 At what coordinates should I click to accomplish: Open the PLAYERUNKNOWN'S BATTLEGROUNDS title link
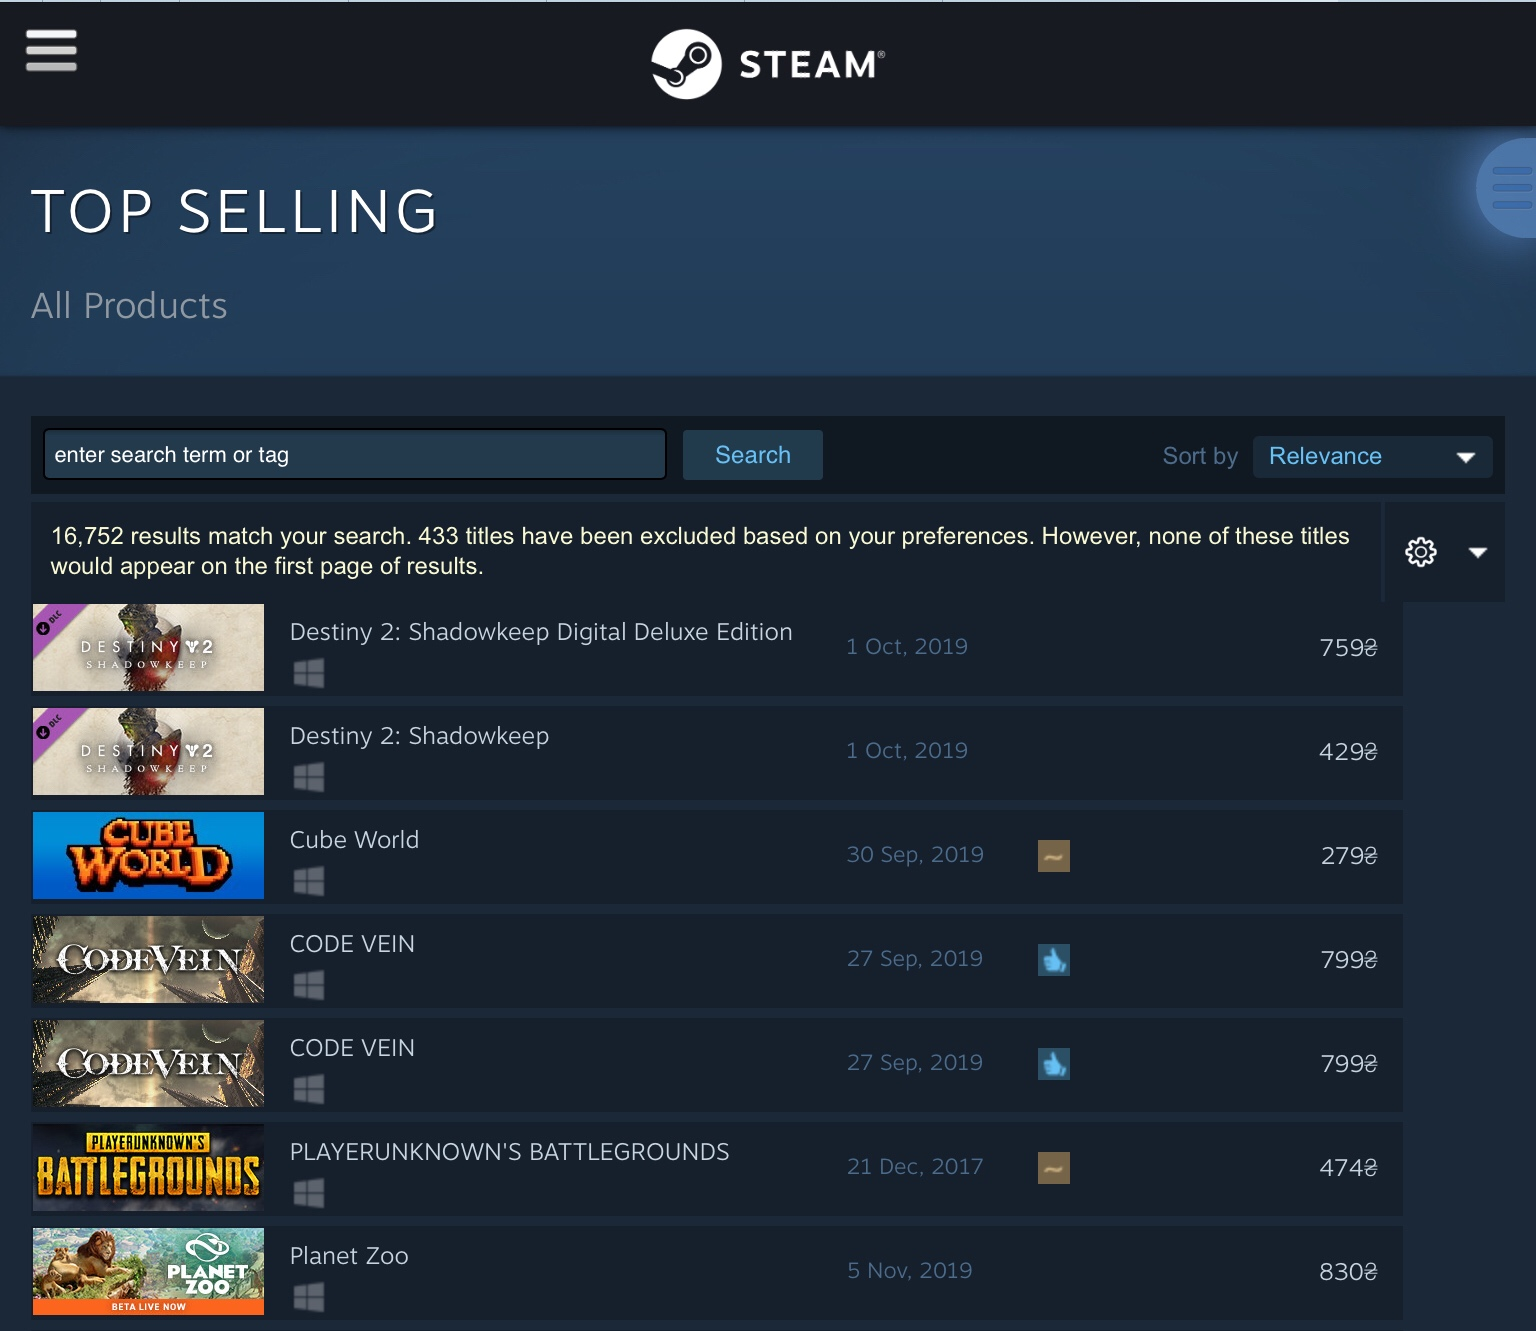tap(509, 1152)
